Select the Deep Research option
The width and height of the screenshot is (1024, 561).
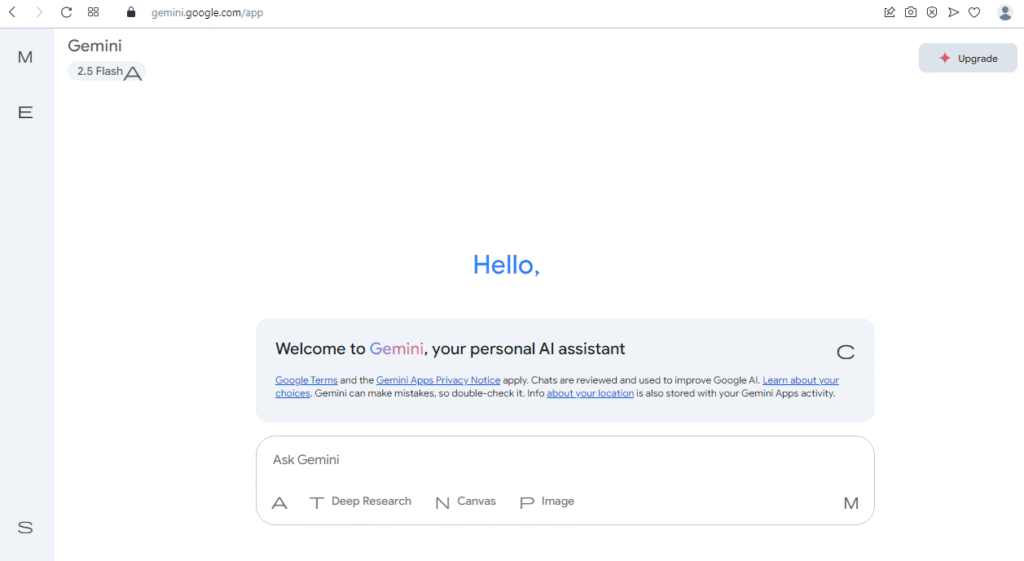[x=360, y=502]
